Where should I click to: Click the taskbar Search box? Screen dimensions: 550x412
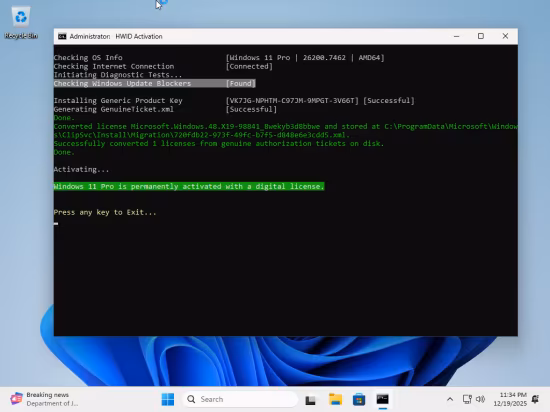pos(240,399)
